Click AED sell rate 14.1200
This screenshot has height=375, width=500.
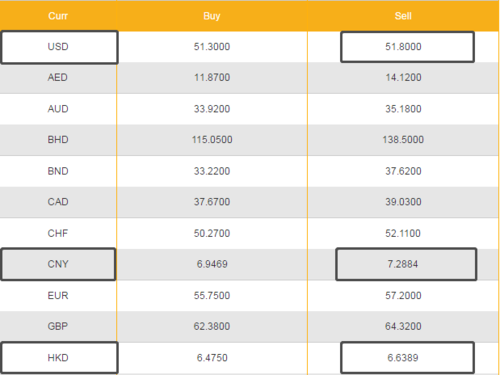(x=403, y=78)
